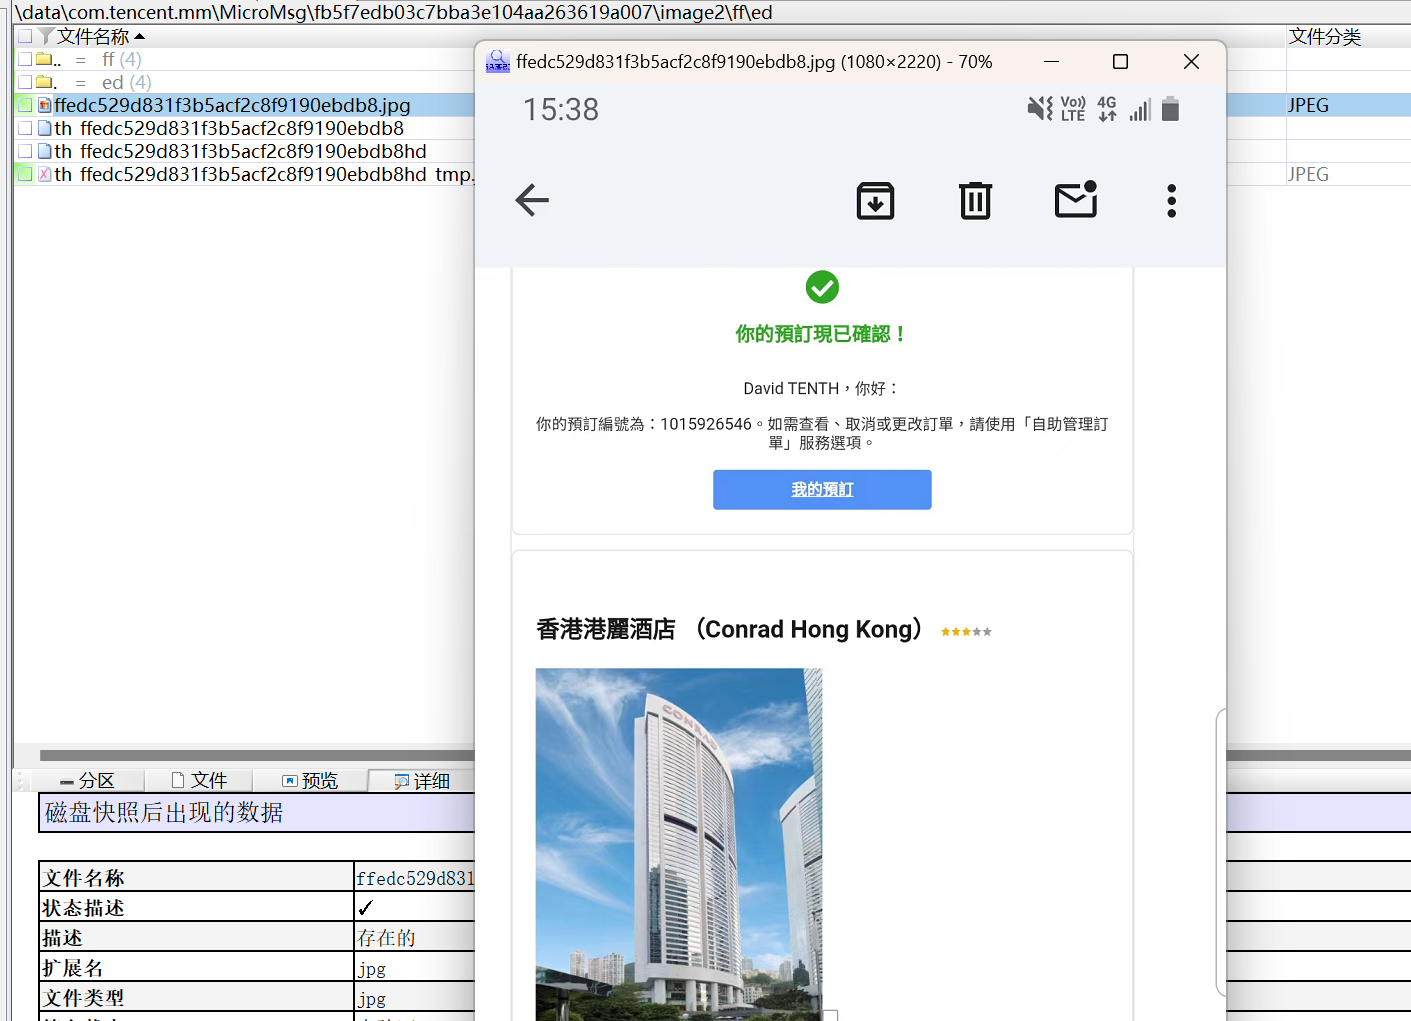The width and height of the screenshot is (1411, 1021).
Task: Click the VoLTE status icon in the preview
Action: [x=1073, y=108]
